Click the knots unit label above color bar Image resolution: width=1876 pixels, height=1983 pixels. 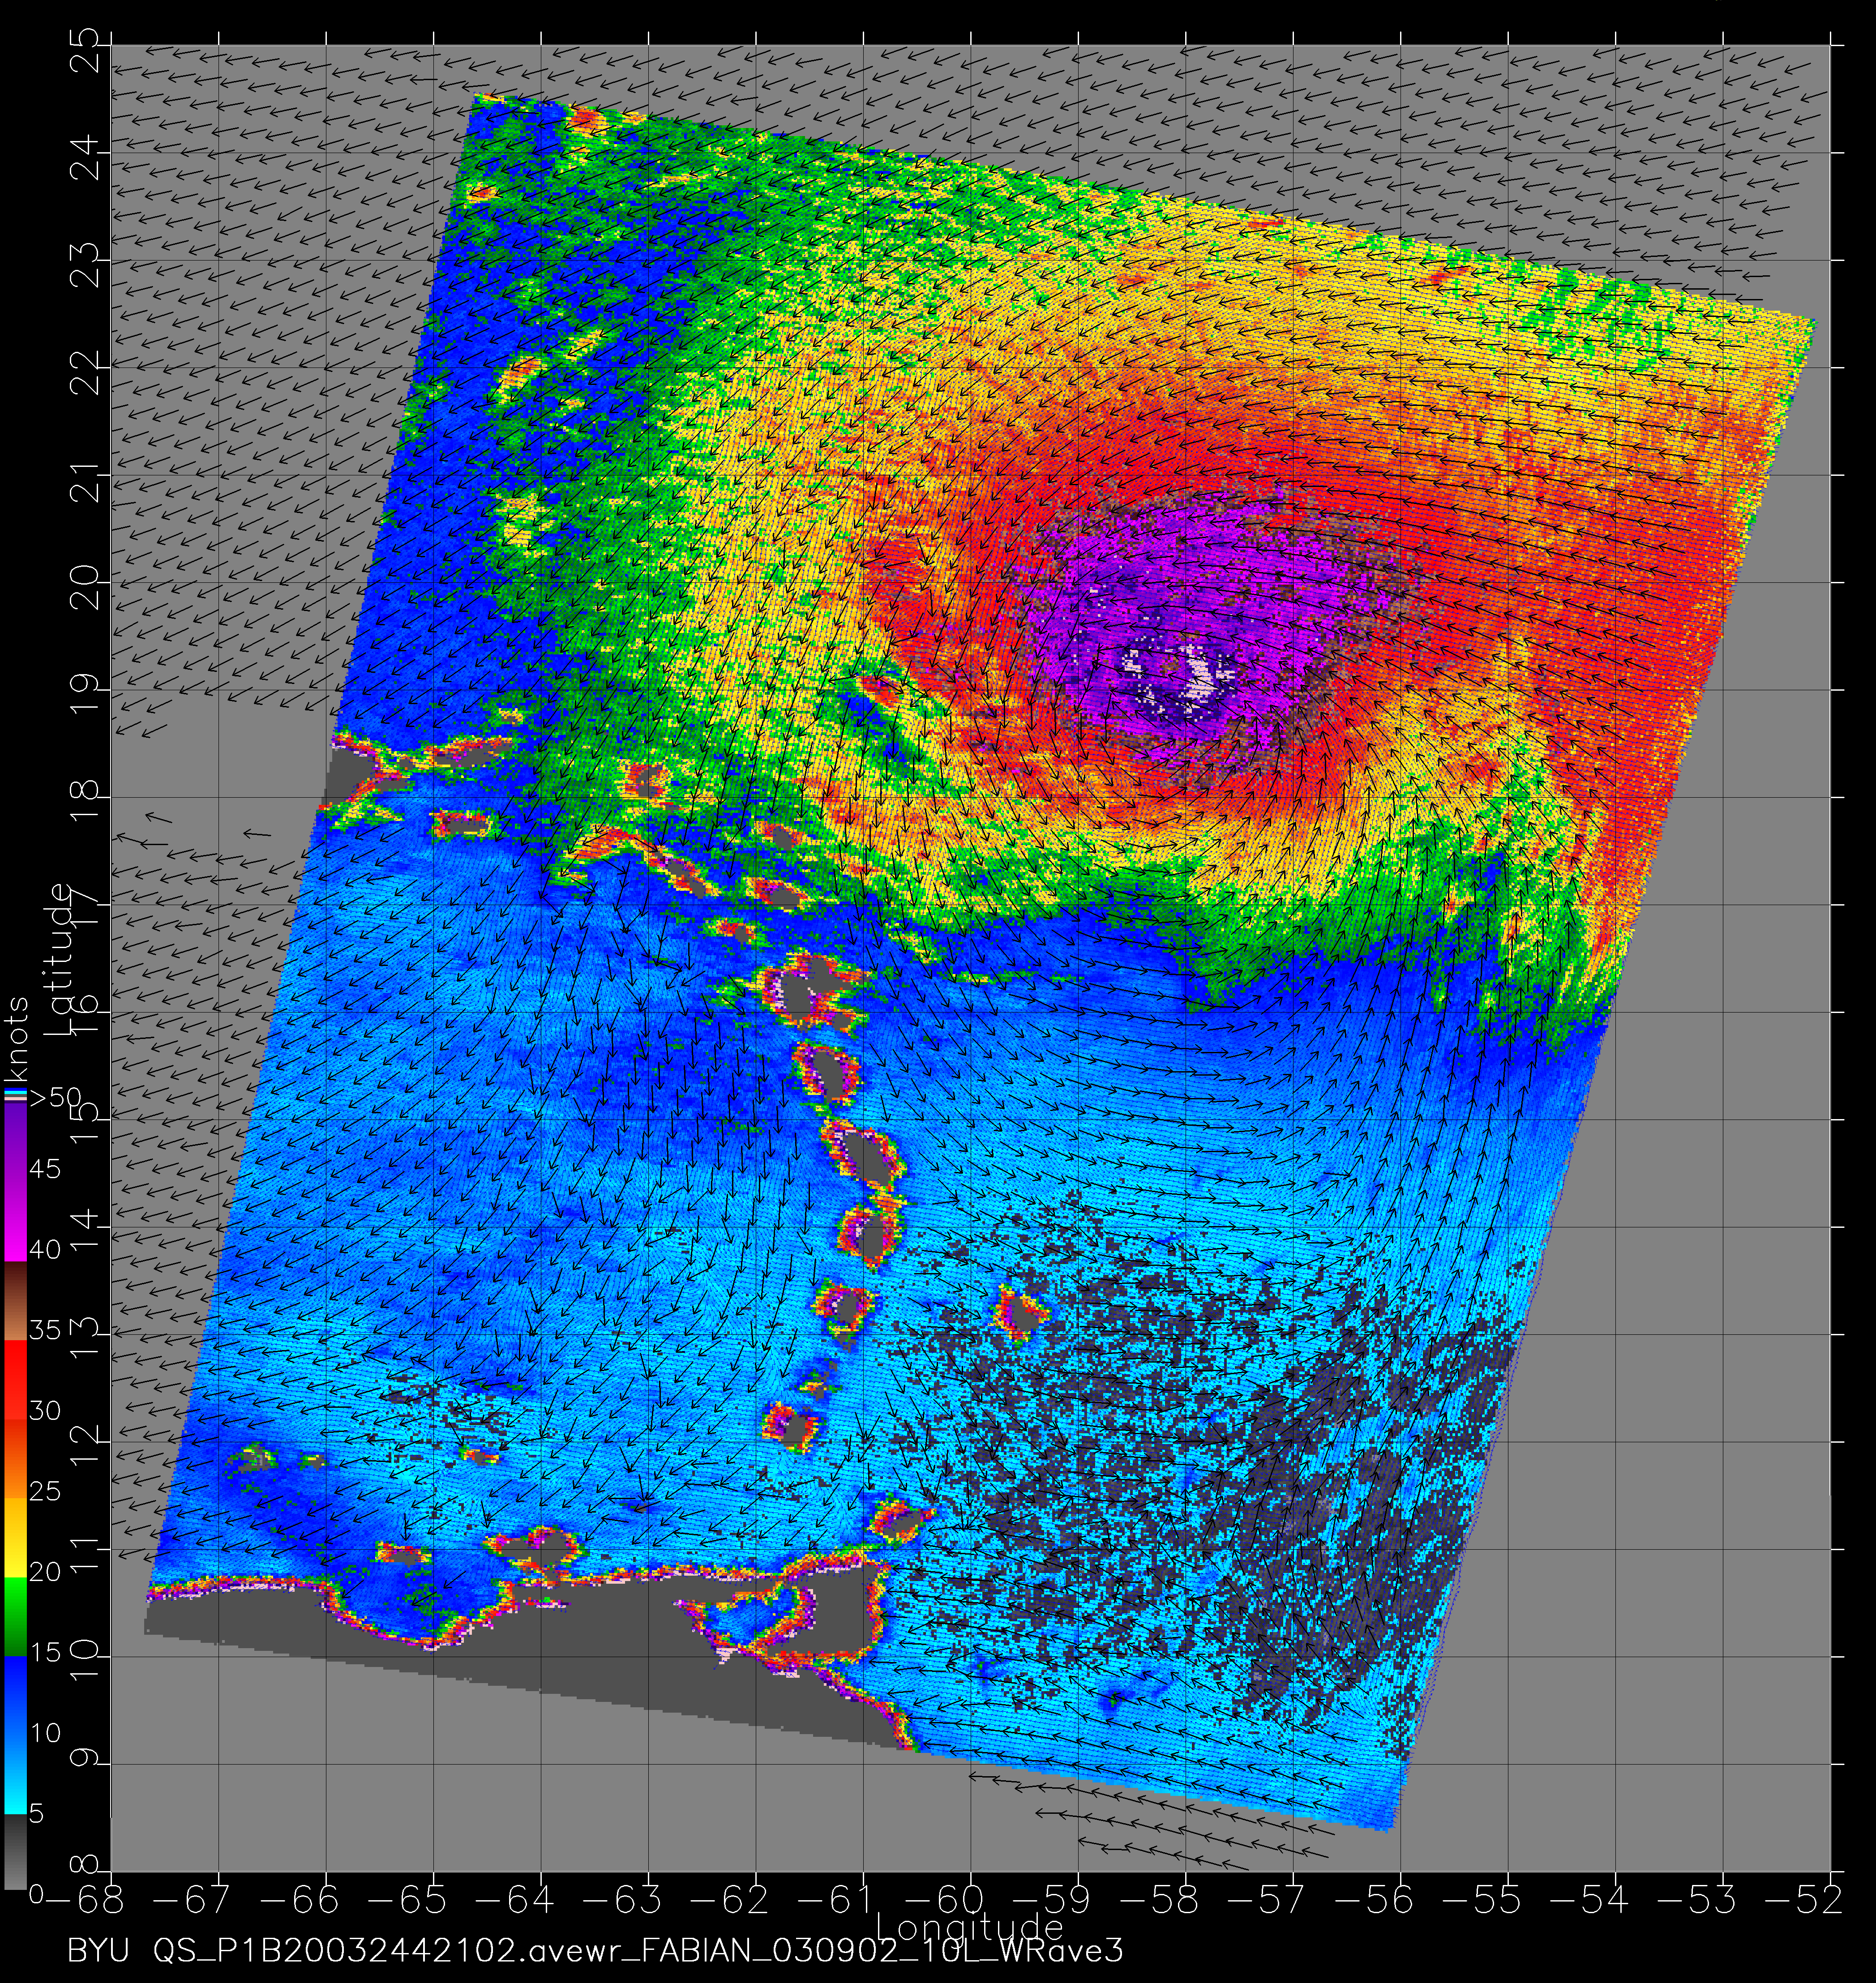pyautogui.click(x=15, y=1040)
